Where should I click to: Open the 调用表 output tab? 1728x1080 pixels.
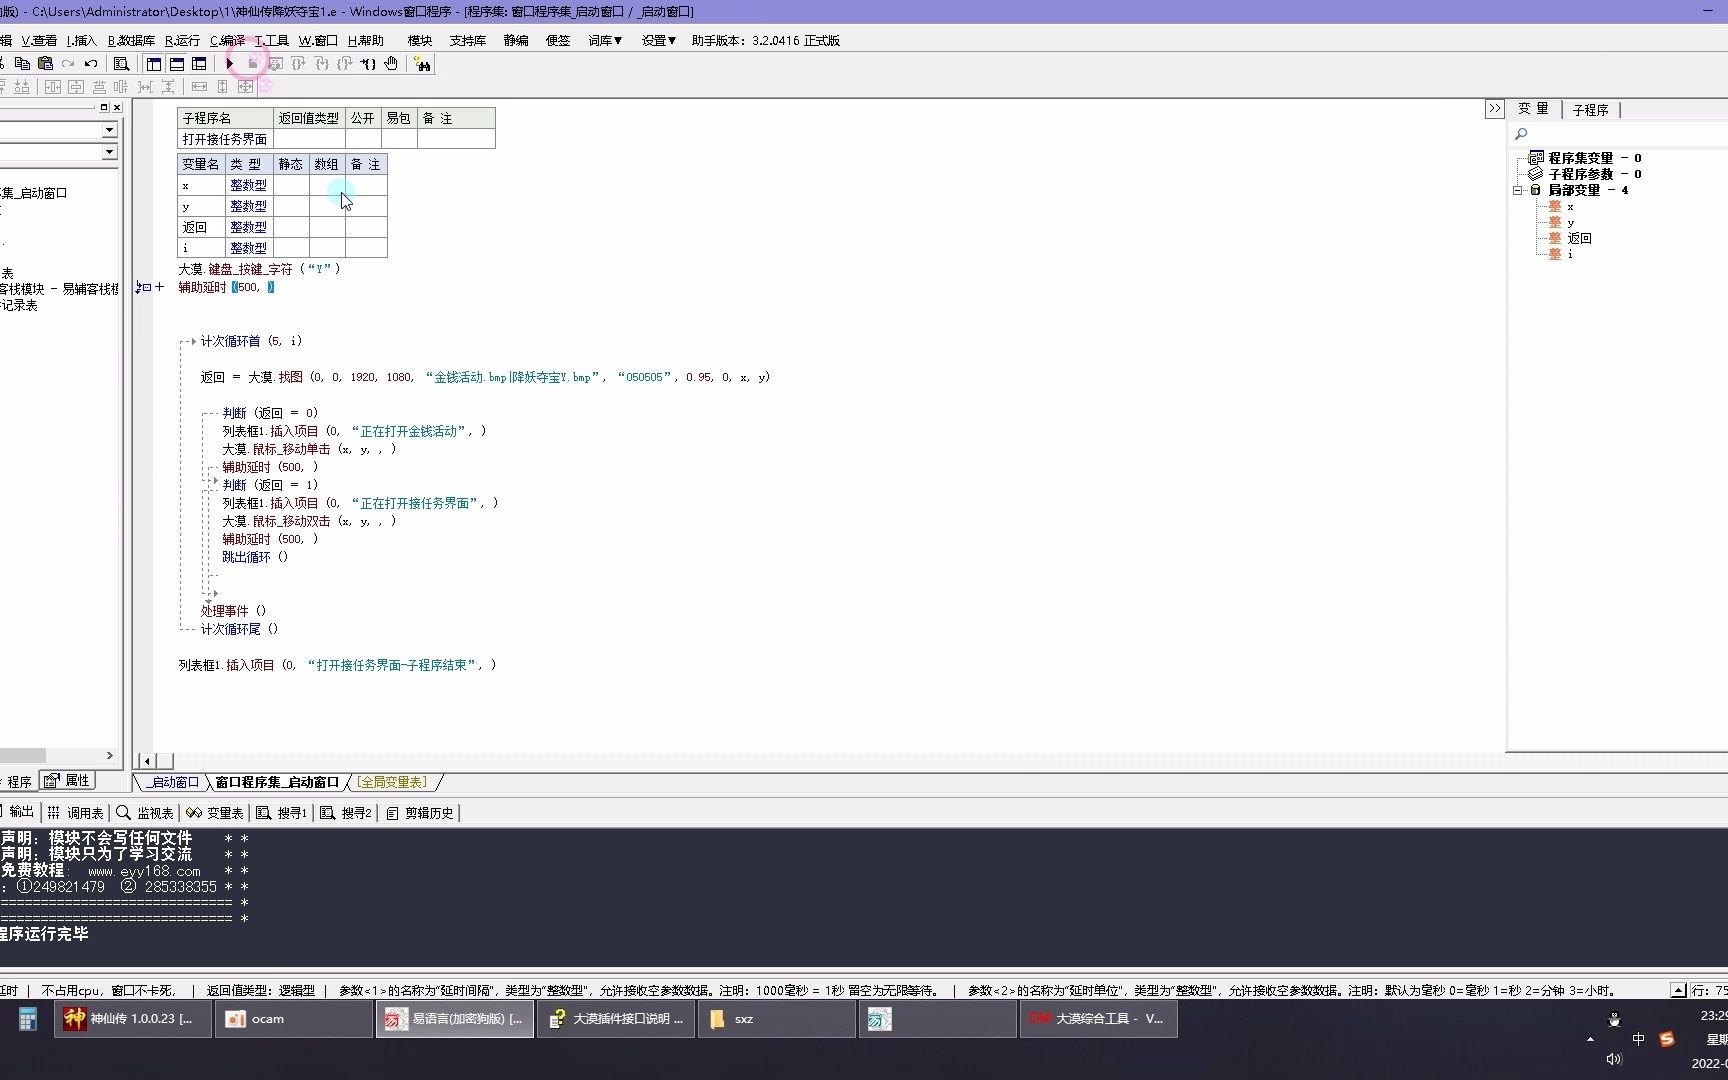click(75, 813)
